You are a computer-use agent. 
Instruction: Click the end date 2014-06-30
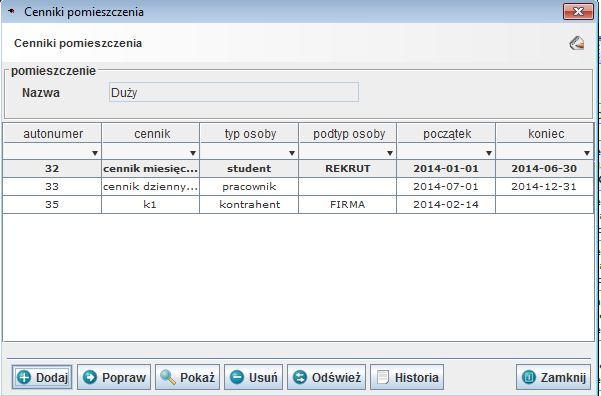click(x=545, y=168)
